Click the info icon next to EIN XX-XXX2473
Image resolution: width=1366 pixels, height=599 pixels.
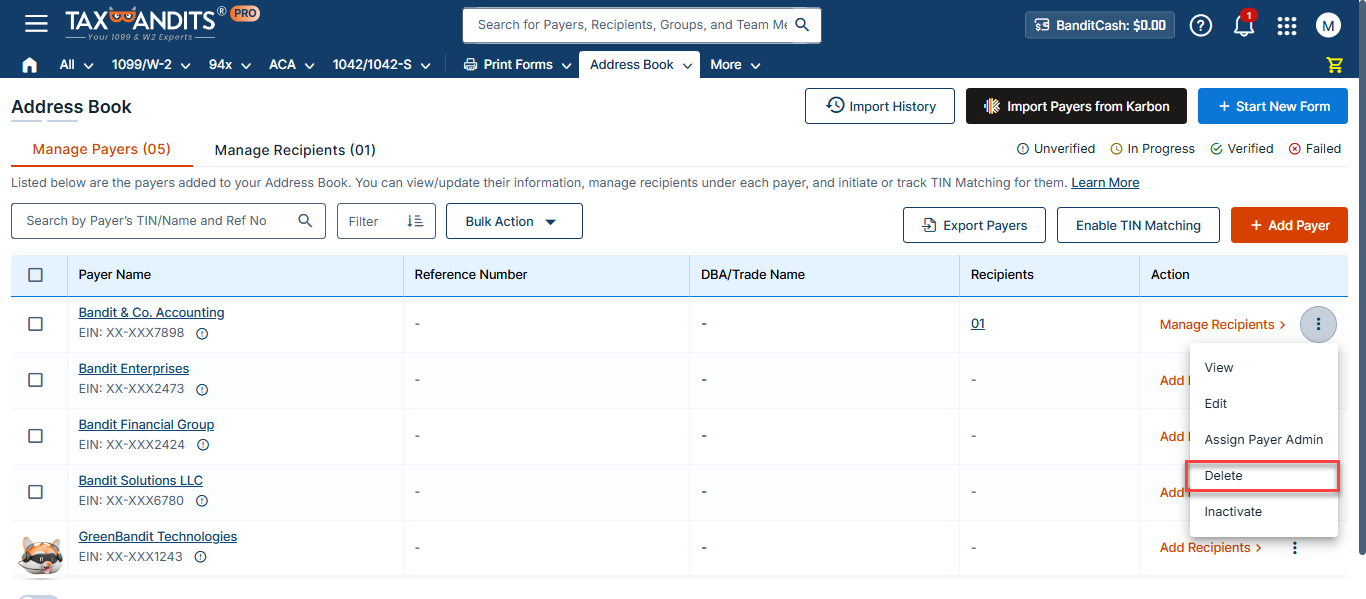tap(202, 389)
